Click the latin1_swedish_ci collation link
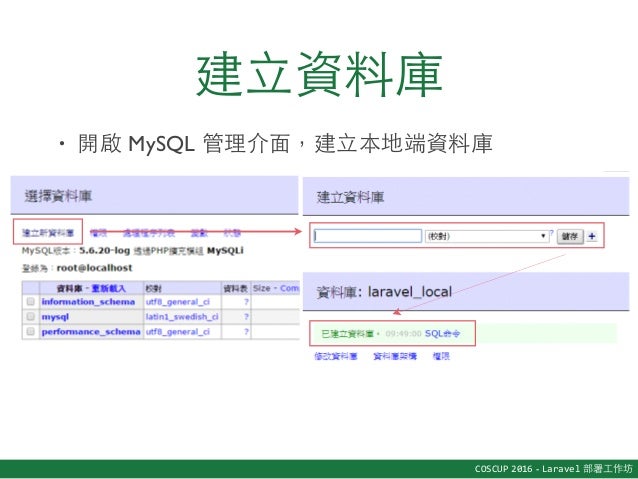The height and width of the screenshot is (479, 638). click(x=182, y=317)
